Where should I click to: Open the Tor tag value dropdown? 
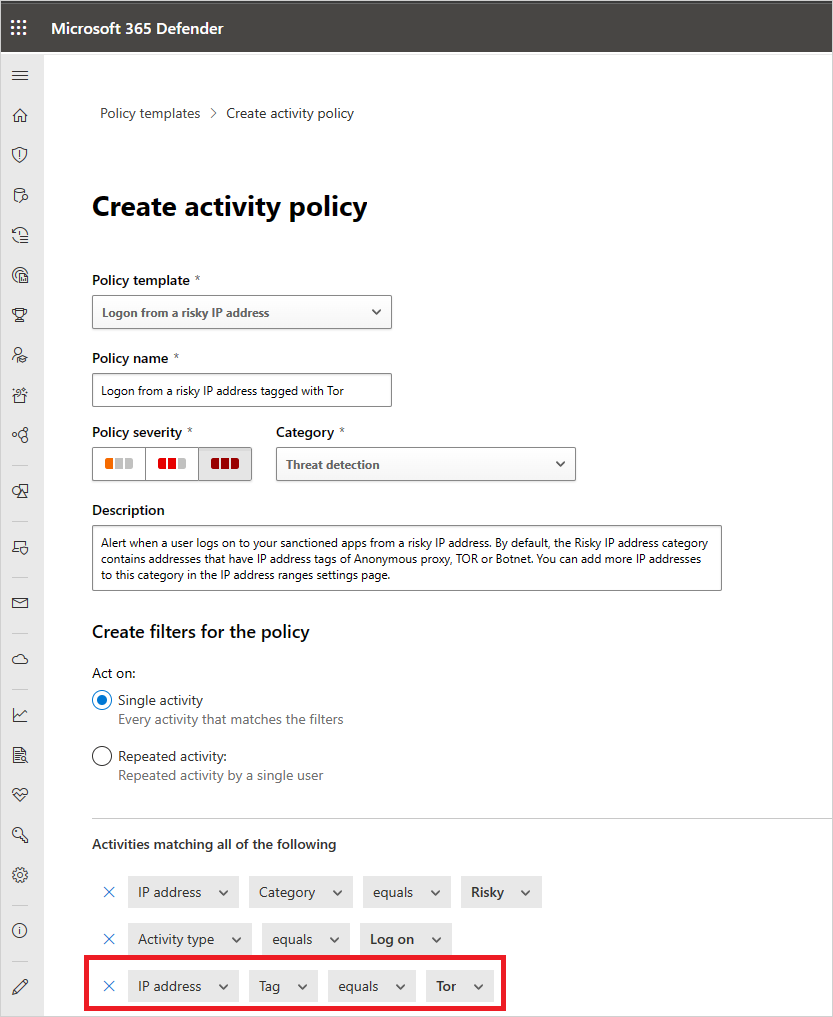[x=459, y=985]
